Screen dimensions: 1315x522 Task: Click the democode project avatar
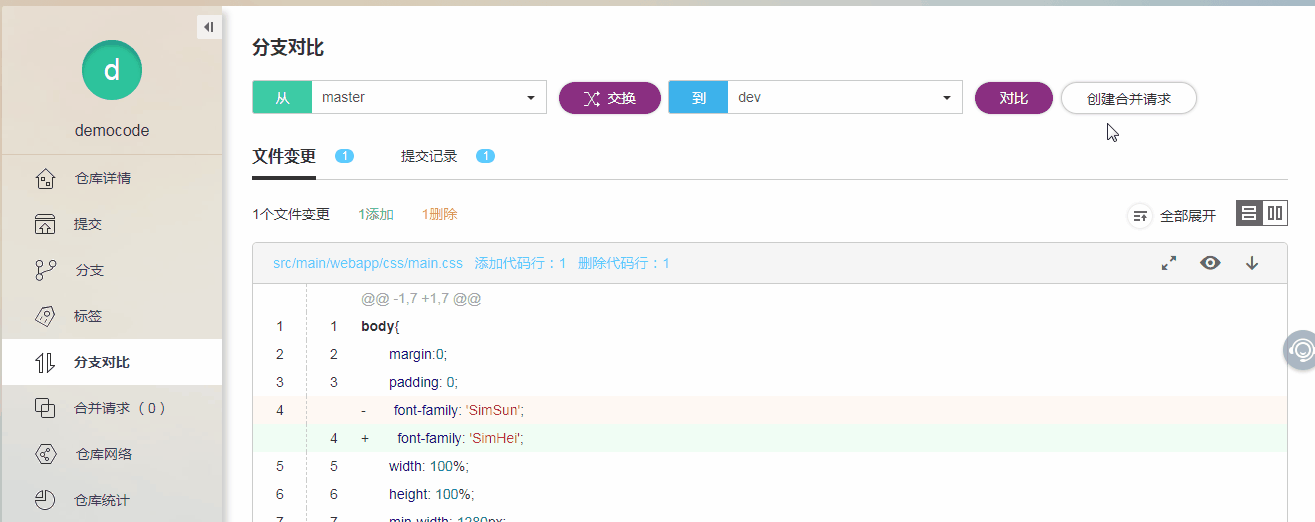pos(111,70)
